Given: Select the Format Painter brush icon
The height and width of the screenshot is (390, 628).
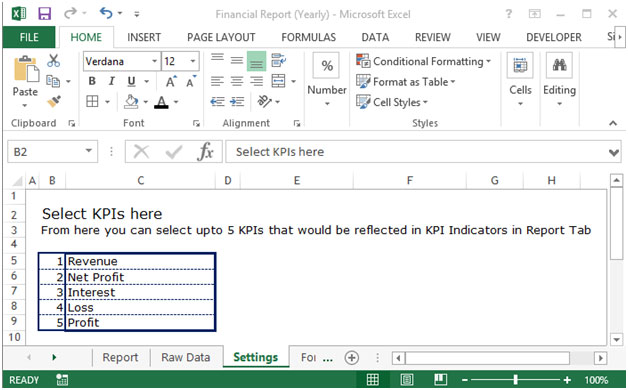Looking at the screenshot, I should pos(54,101).
